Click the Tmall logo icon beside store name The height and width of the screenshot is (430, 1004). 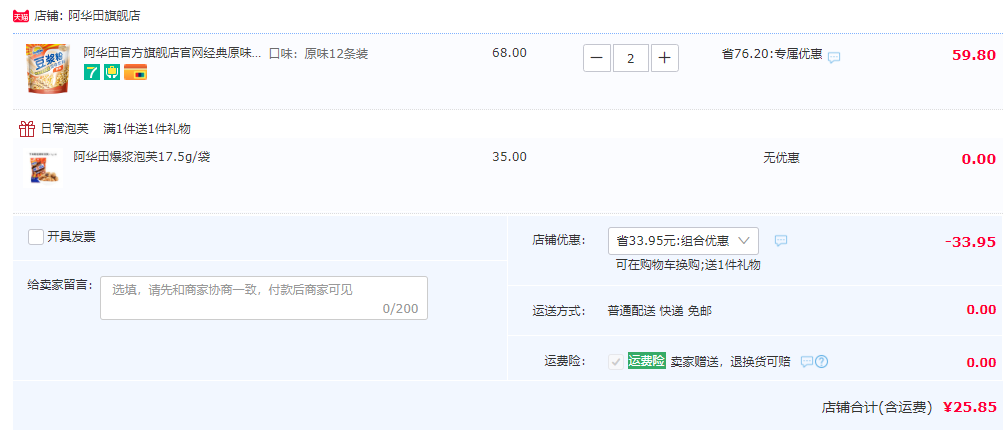pyautogui.click(x=21, y=16)
